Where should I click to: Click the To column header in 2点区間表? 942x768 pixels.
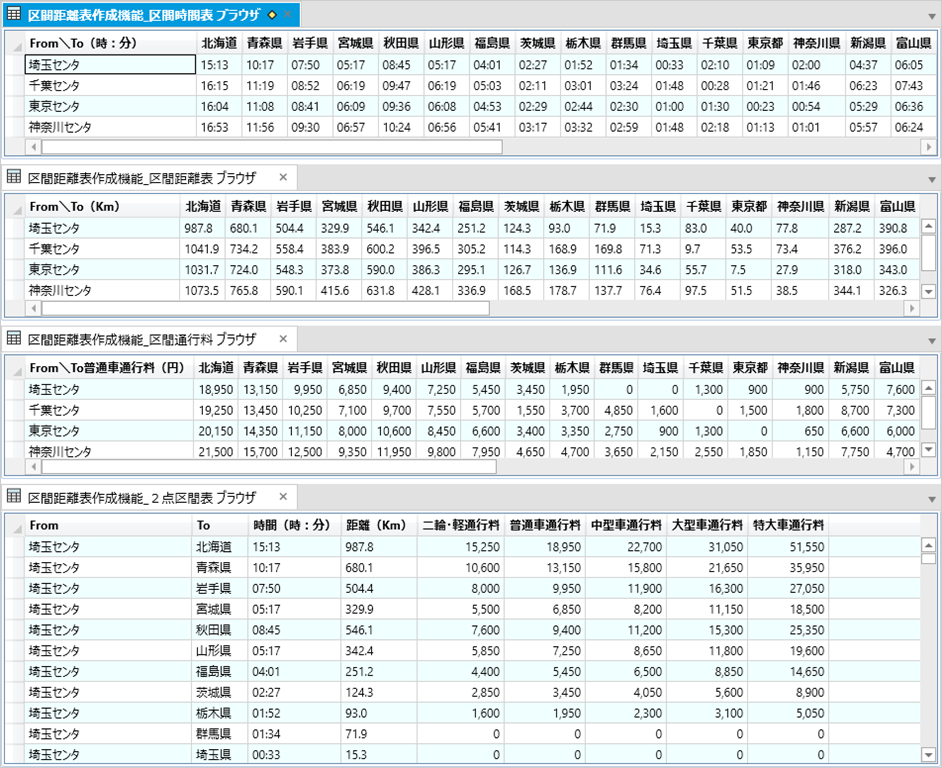point(220,525)
